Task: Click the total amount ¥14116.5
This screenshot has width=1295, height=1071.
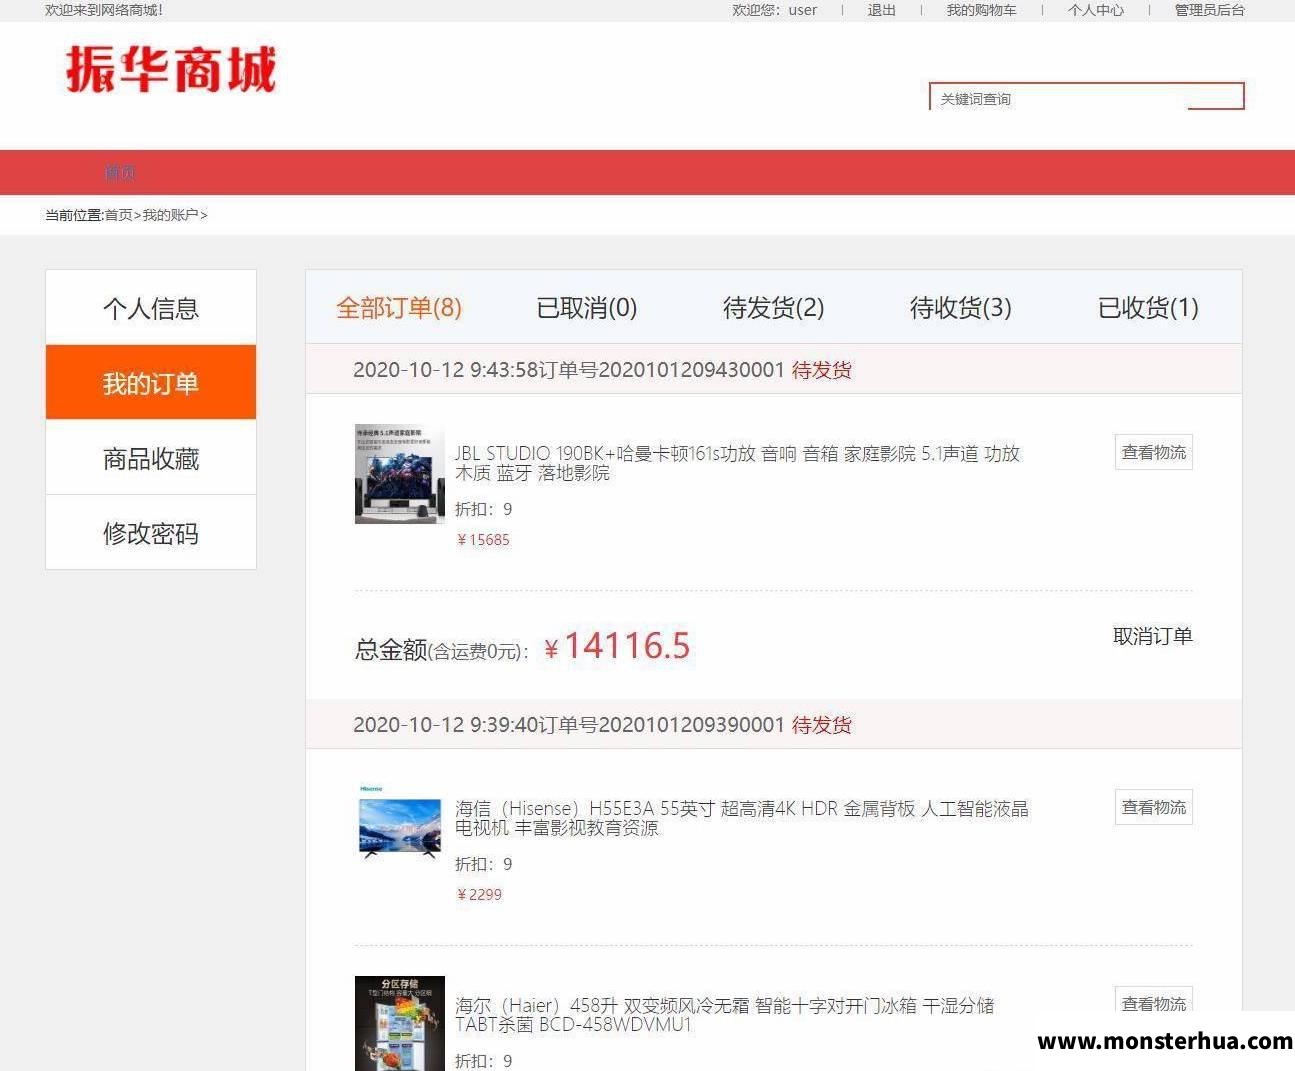Action: 617,646
